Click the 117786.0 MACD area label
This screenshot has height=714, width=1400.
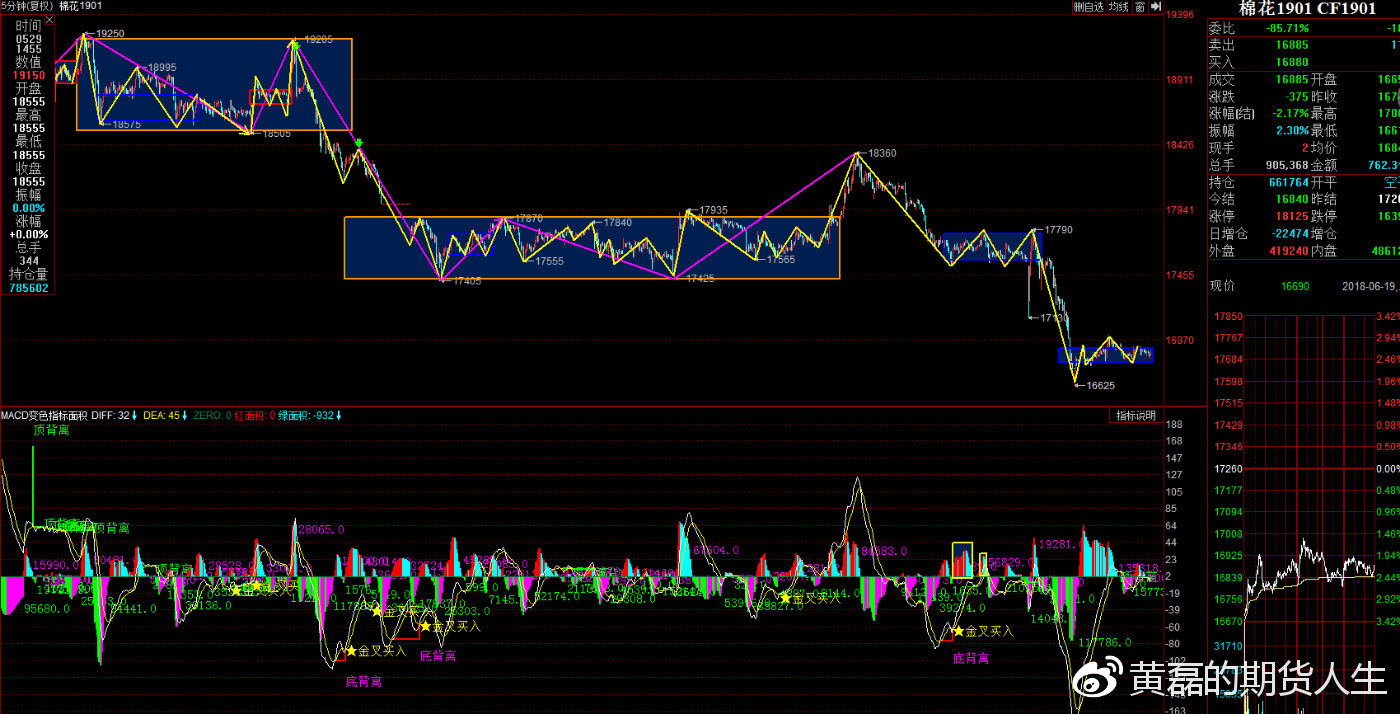coord(1106,642)
